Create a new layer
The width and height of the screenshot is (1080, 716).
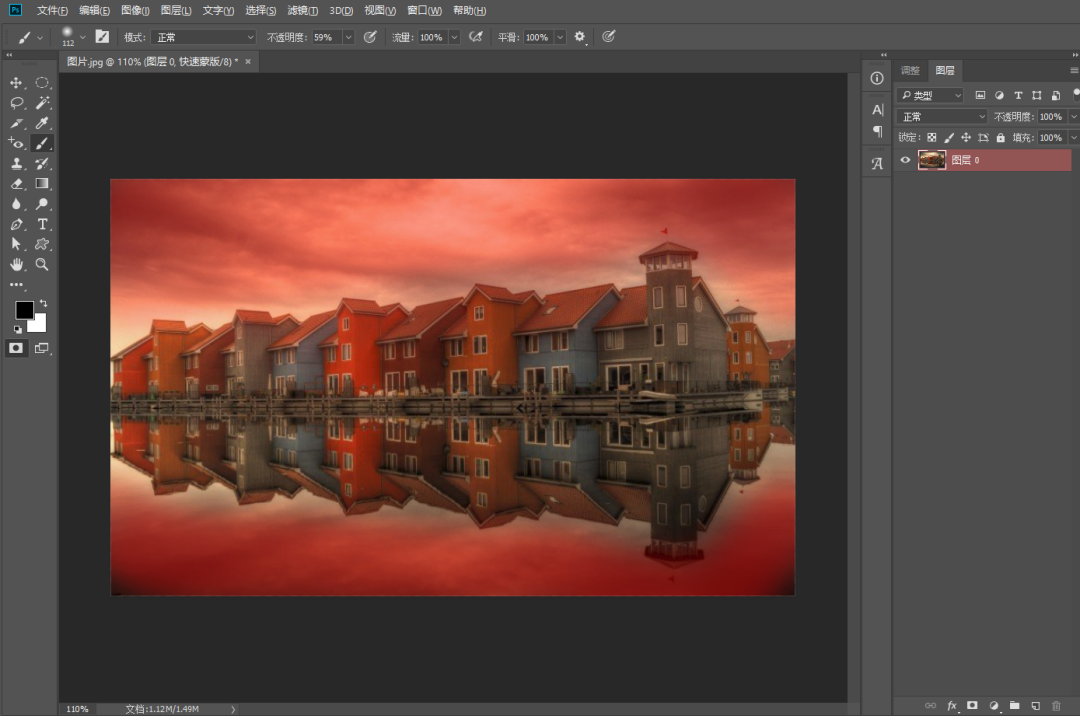(x=1035, y=706)
